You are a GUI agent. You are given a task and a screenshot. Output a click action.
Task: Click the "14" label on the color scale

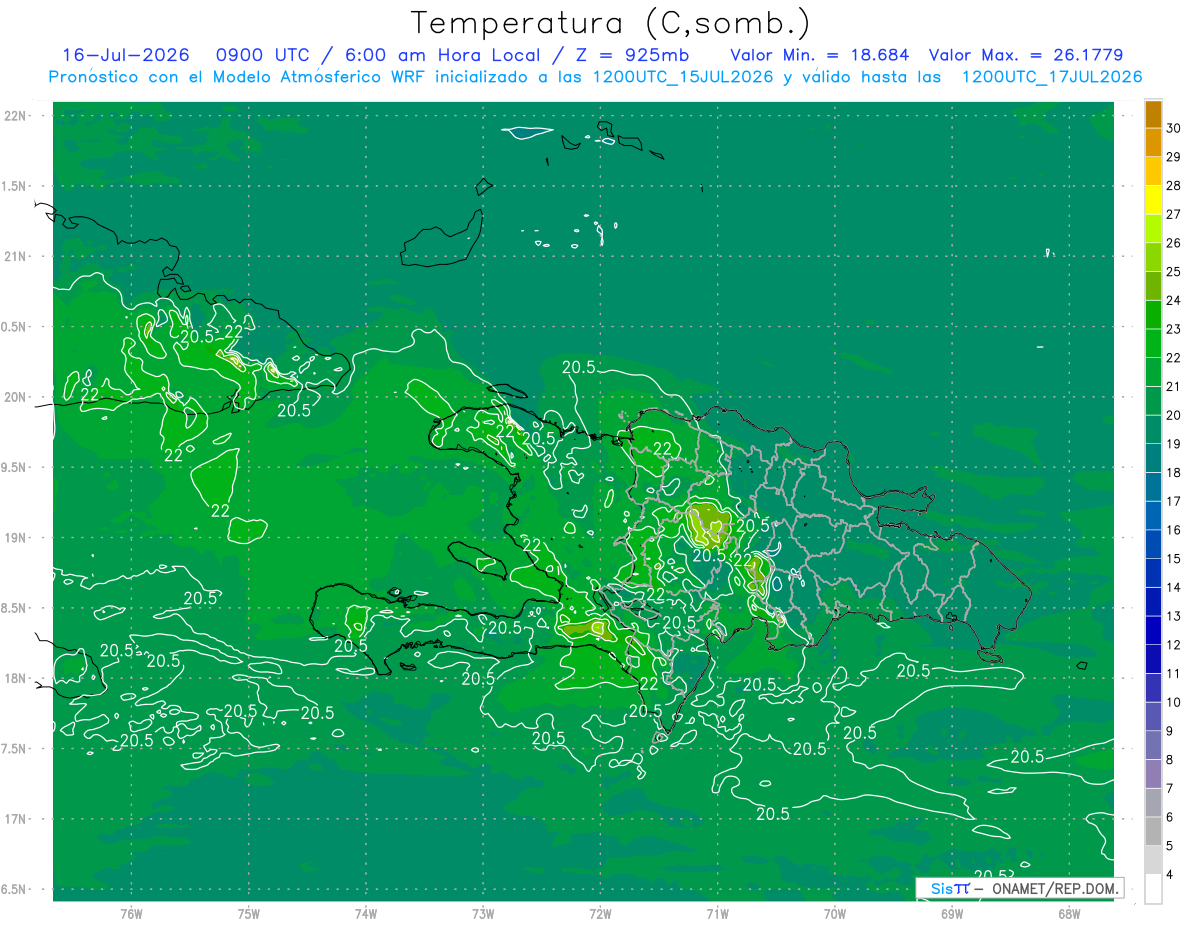(1174, 587)
